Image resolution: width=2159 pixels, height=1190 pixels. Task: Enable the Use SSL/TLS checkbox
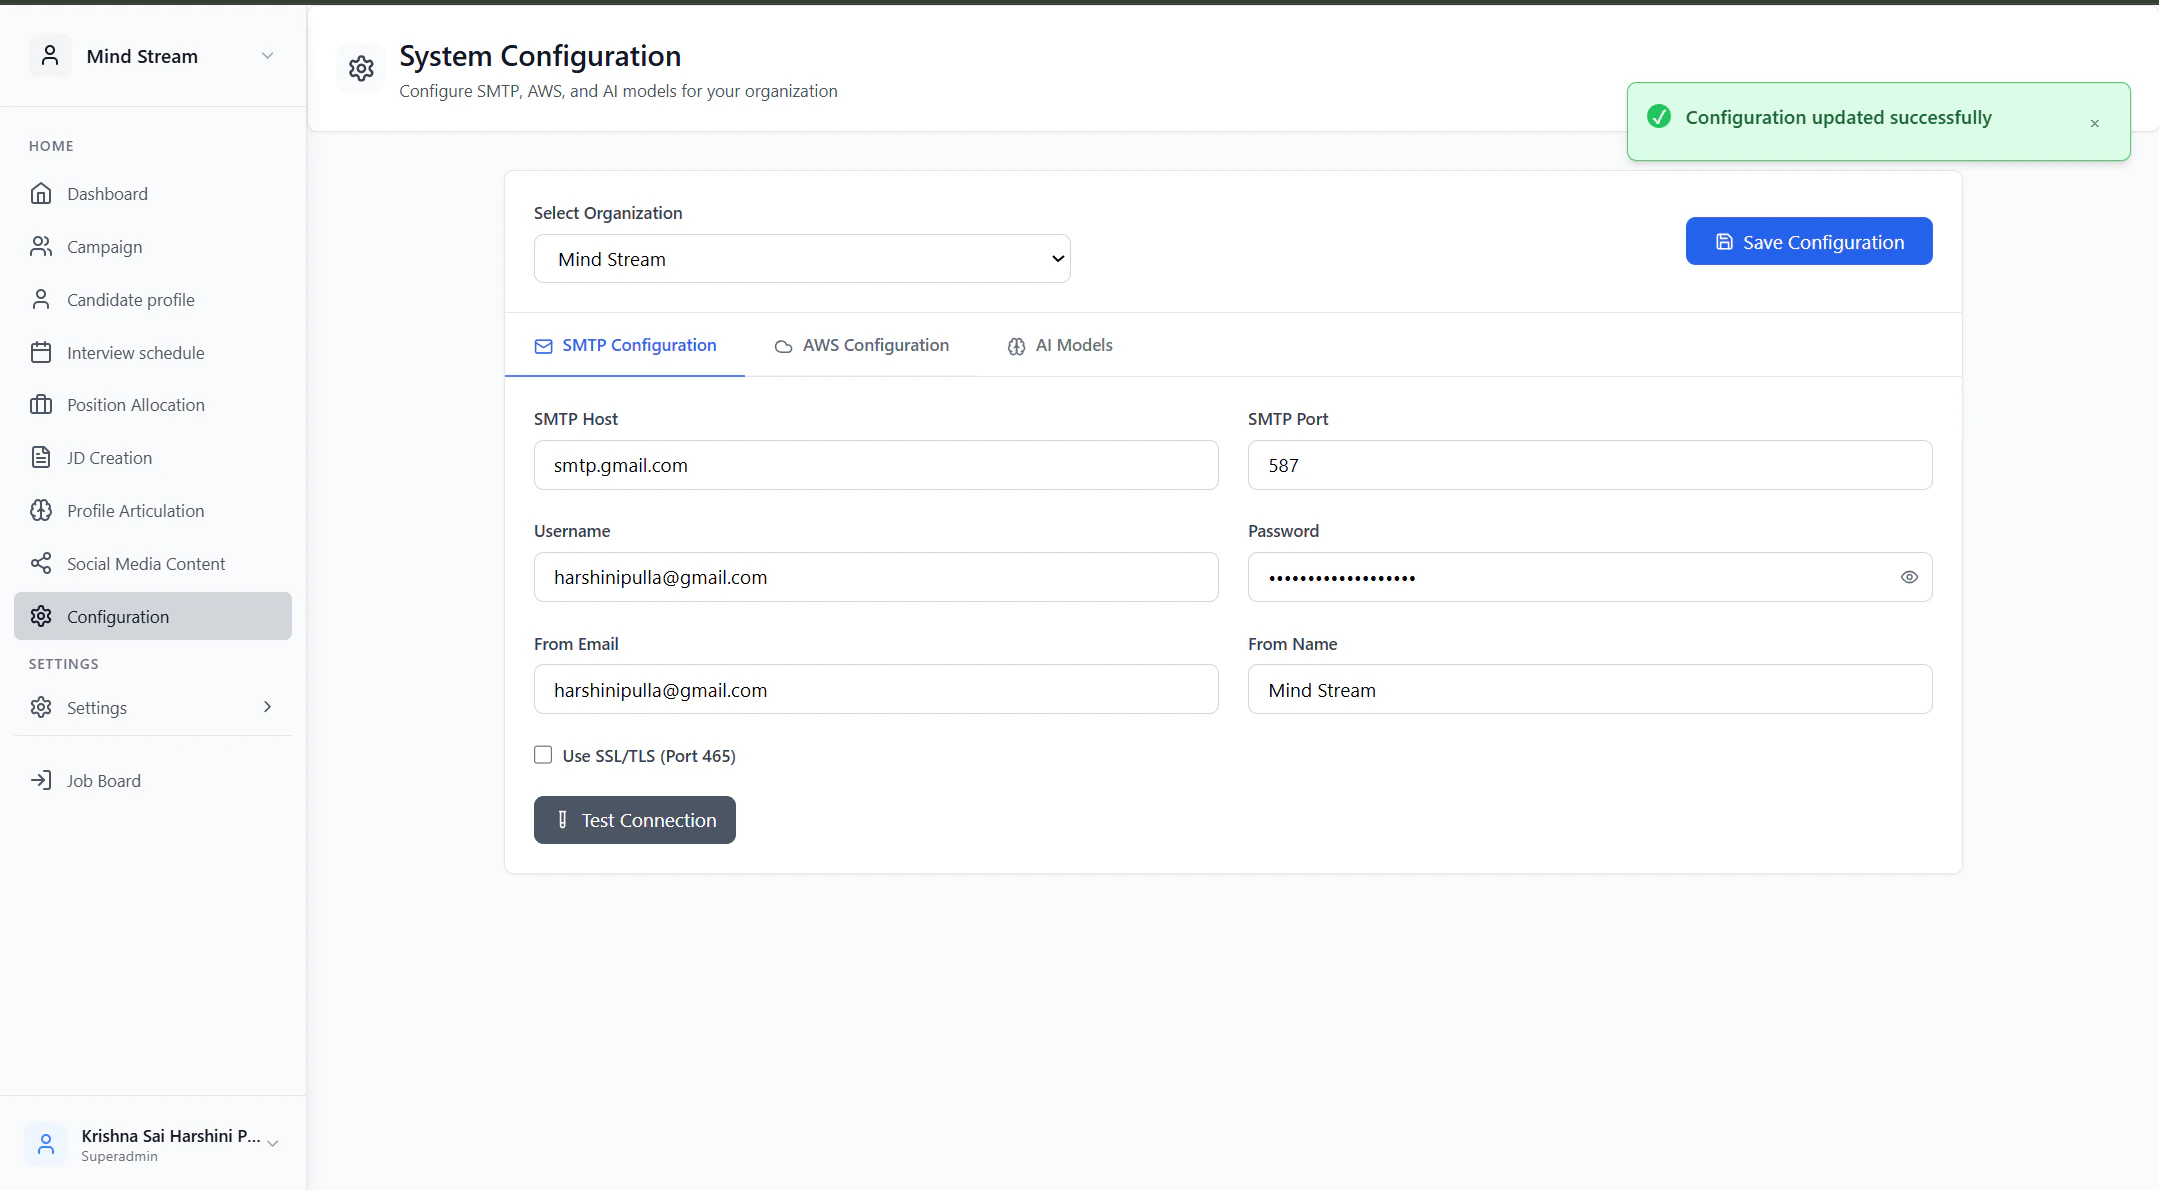[x=543, y=755]
